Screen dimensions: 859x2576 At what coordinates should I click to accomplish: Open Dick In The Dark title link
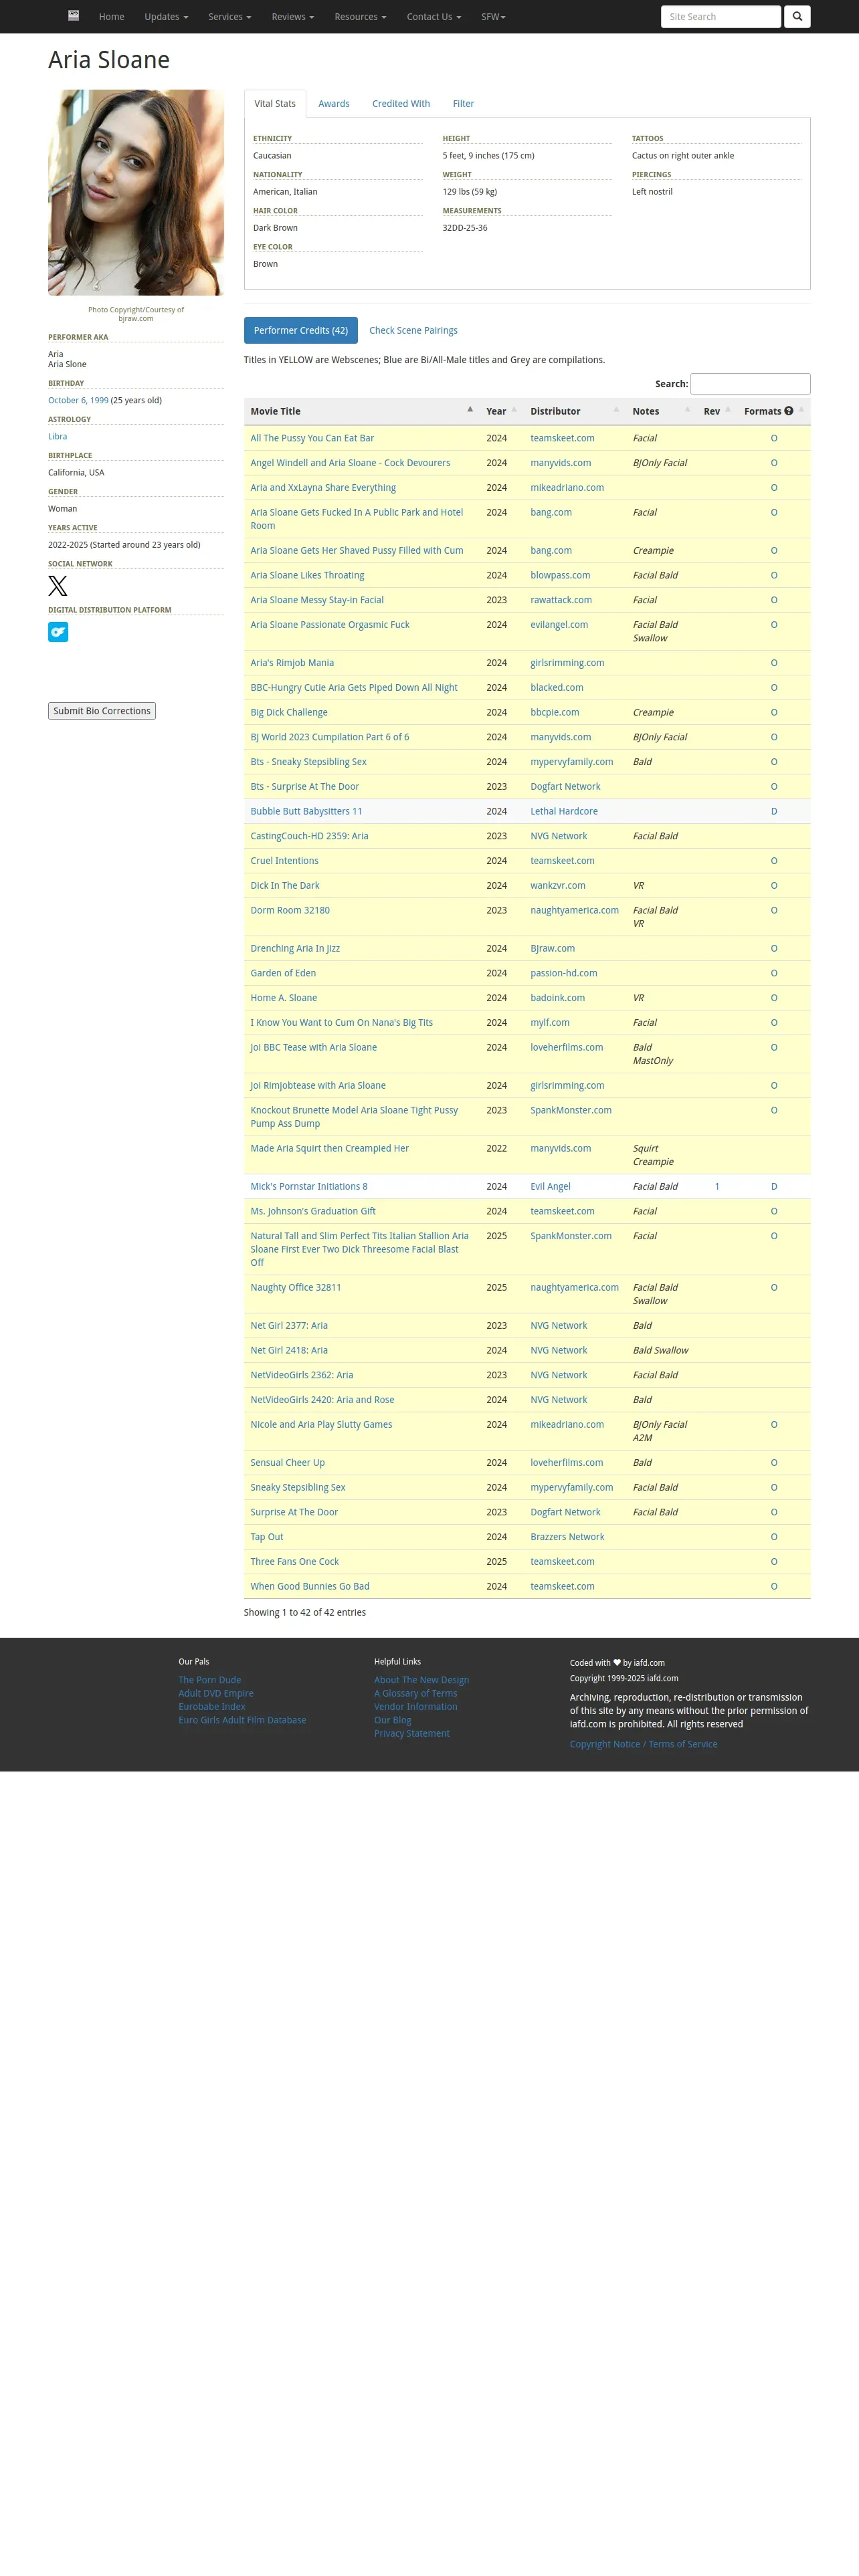pos(285,886)
